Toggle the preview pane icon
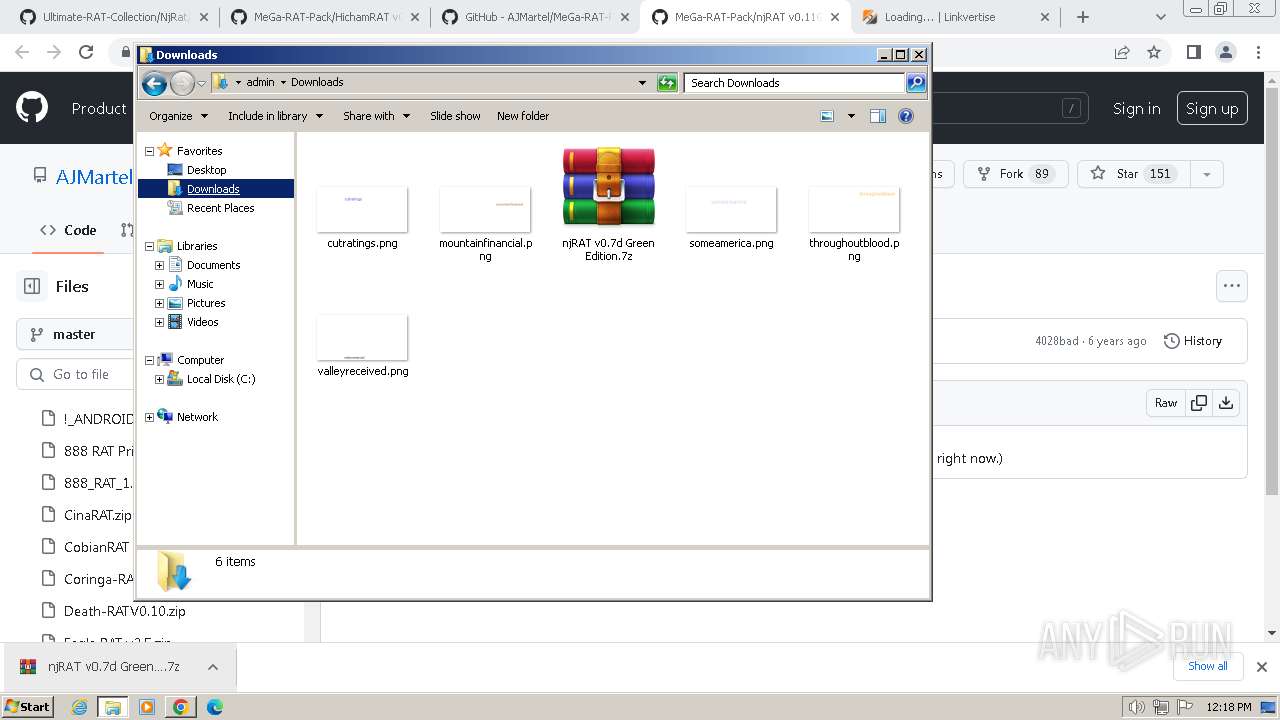 [x=878, y=116]
